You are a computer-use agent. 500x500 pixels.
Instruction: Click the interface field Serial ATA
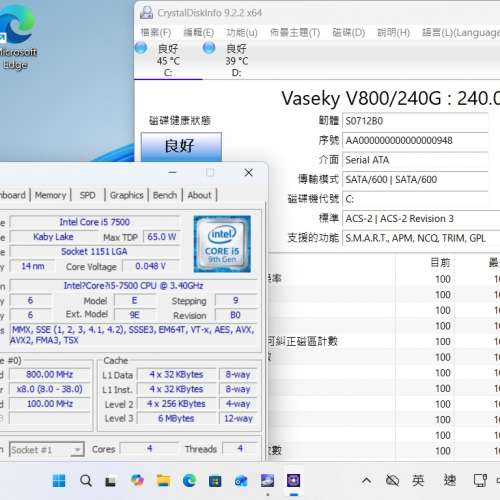(x=415, y=160)
